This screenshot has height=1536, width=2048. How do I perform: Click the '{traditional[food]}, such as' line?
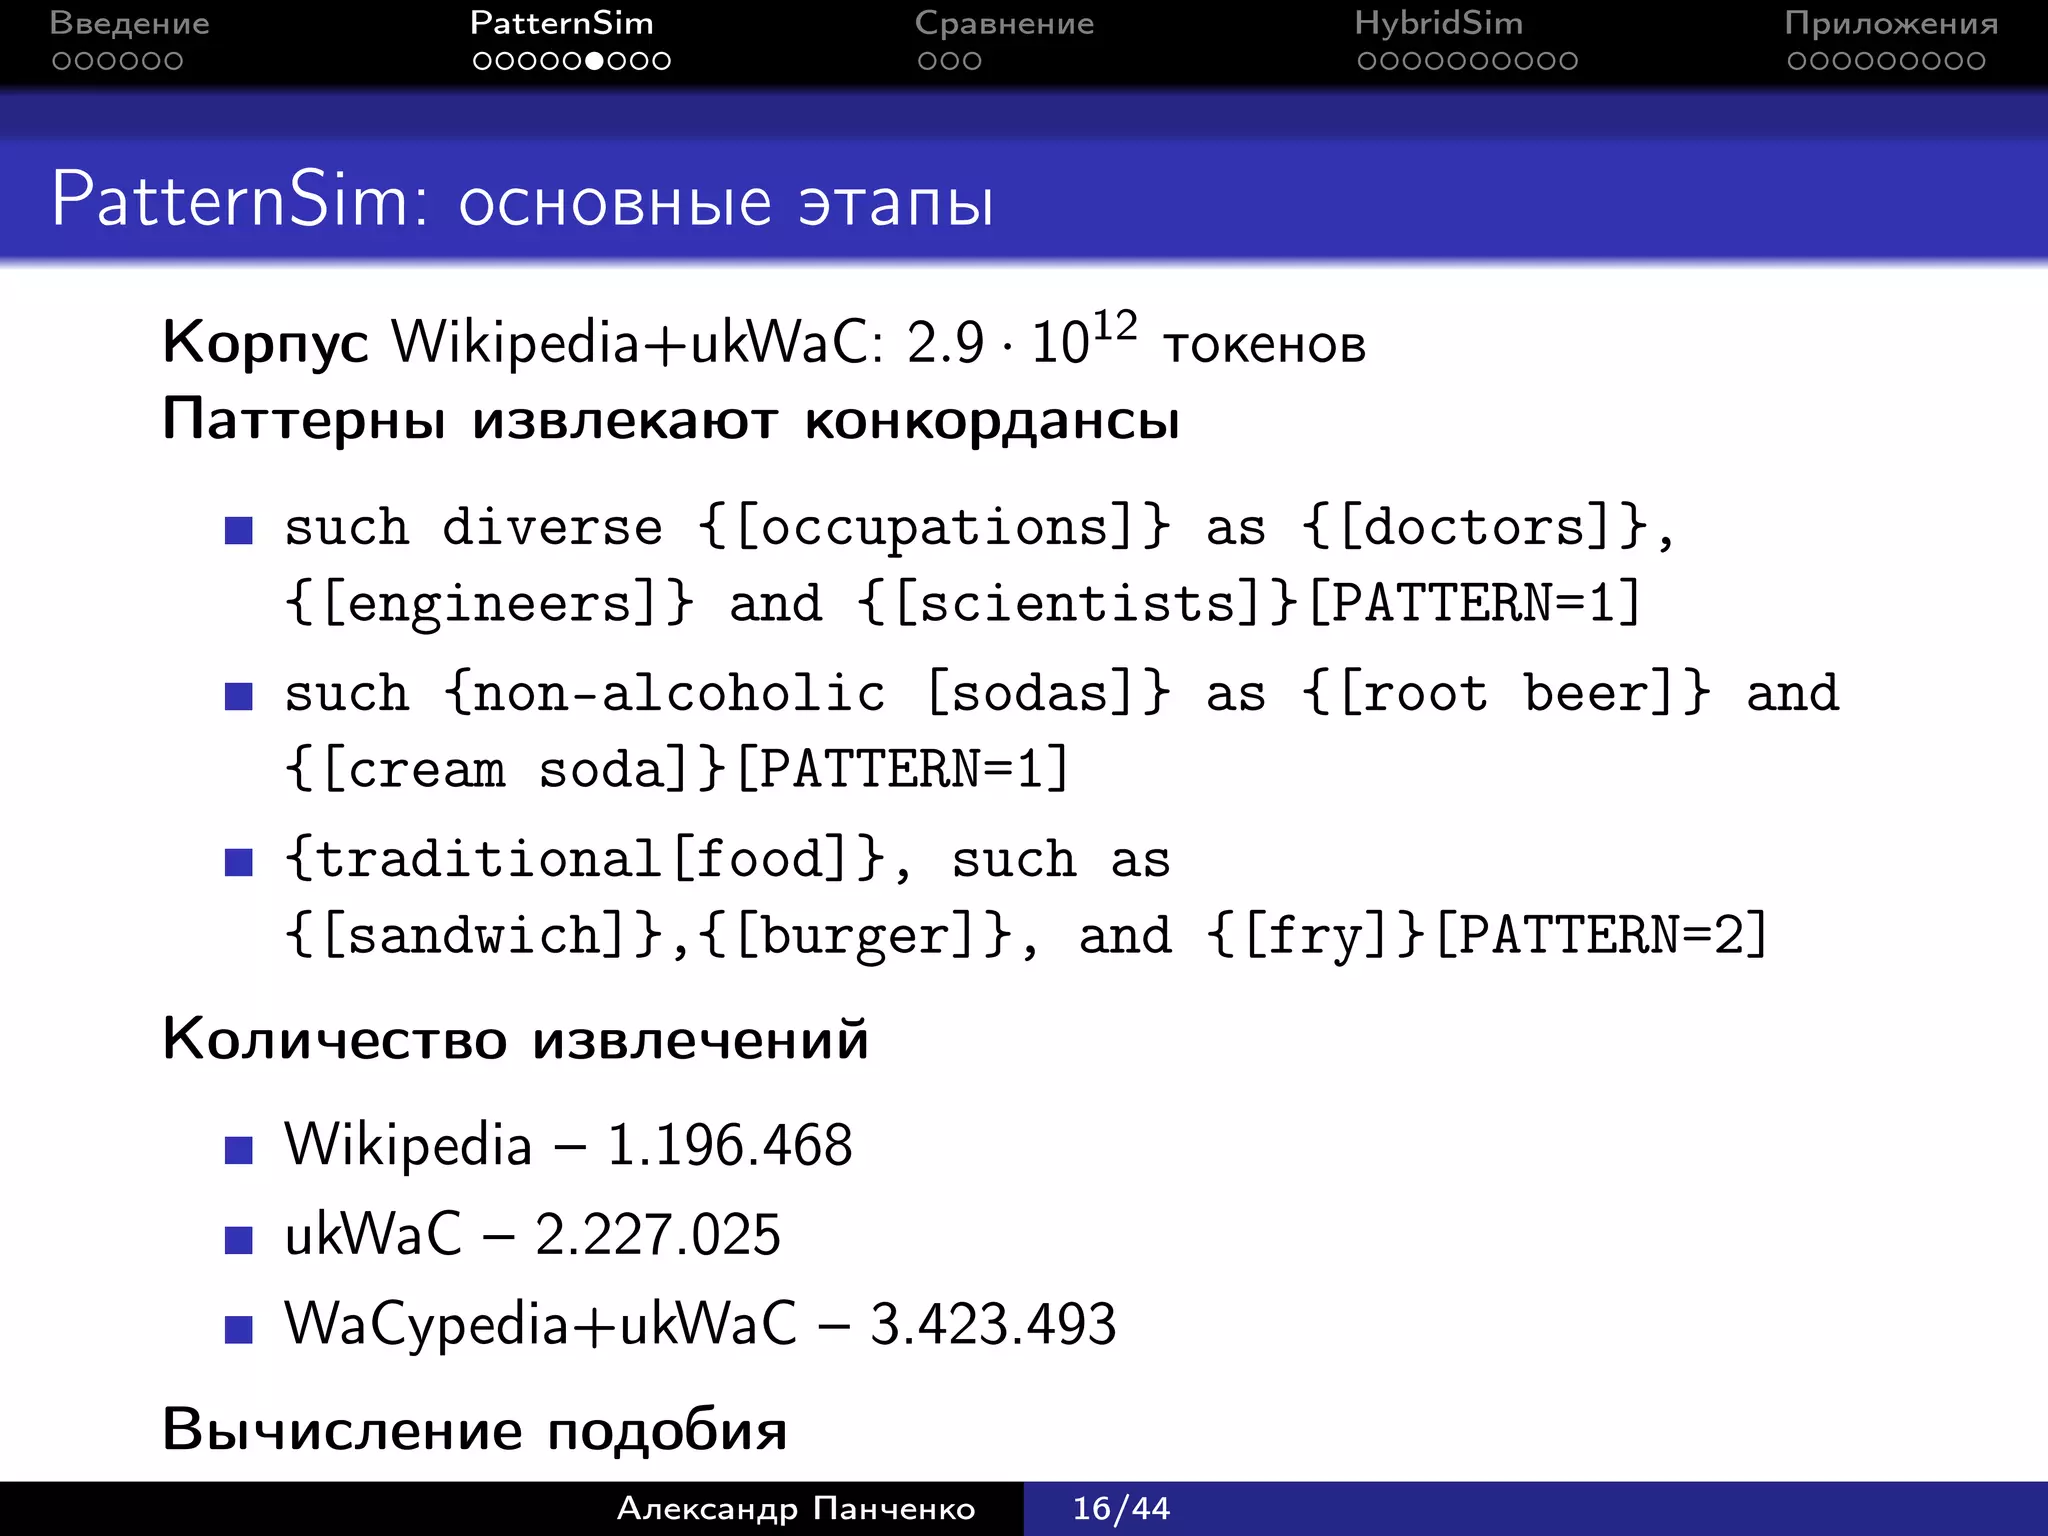point(727,859)
